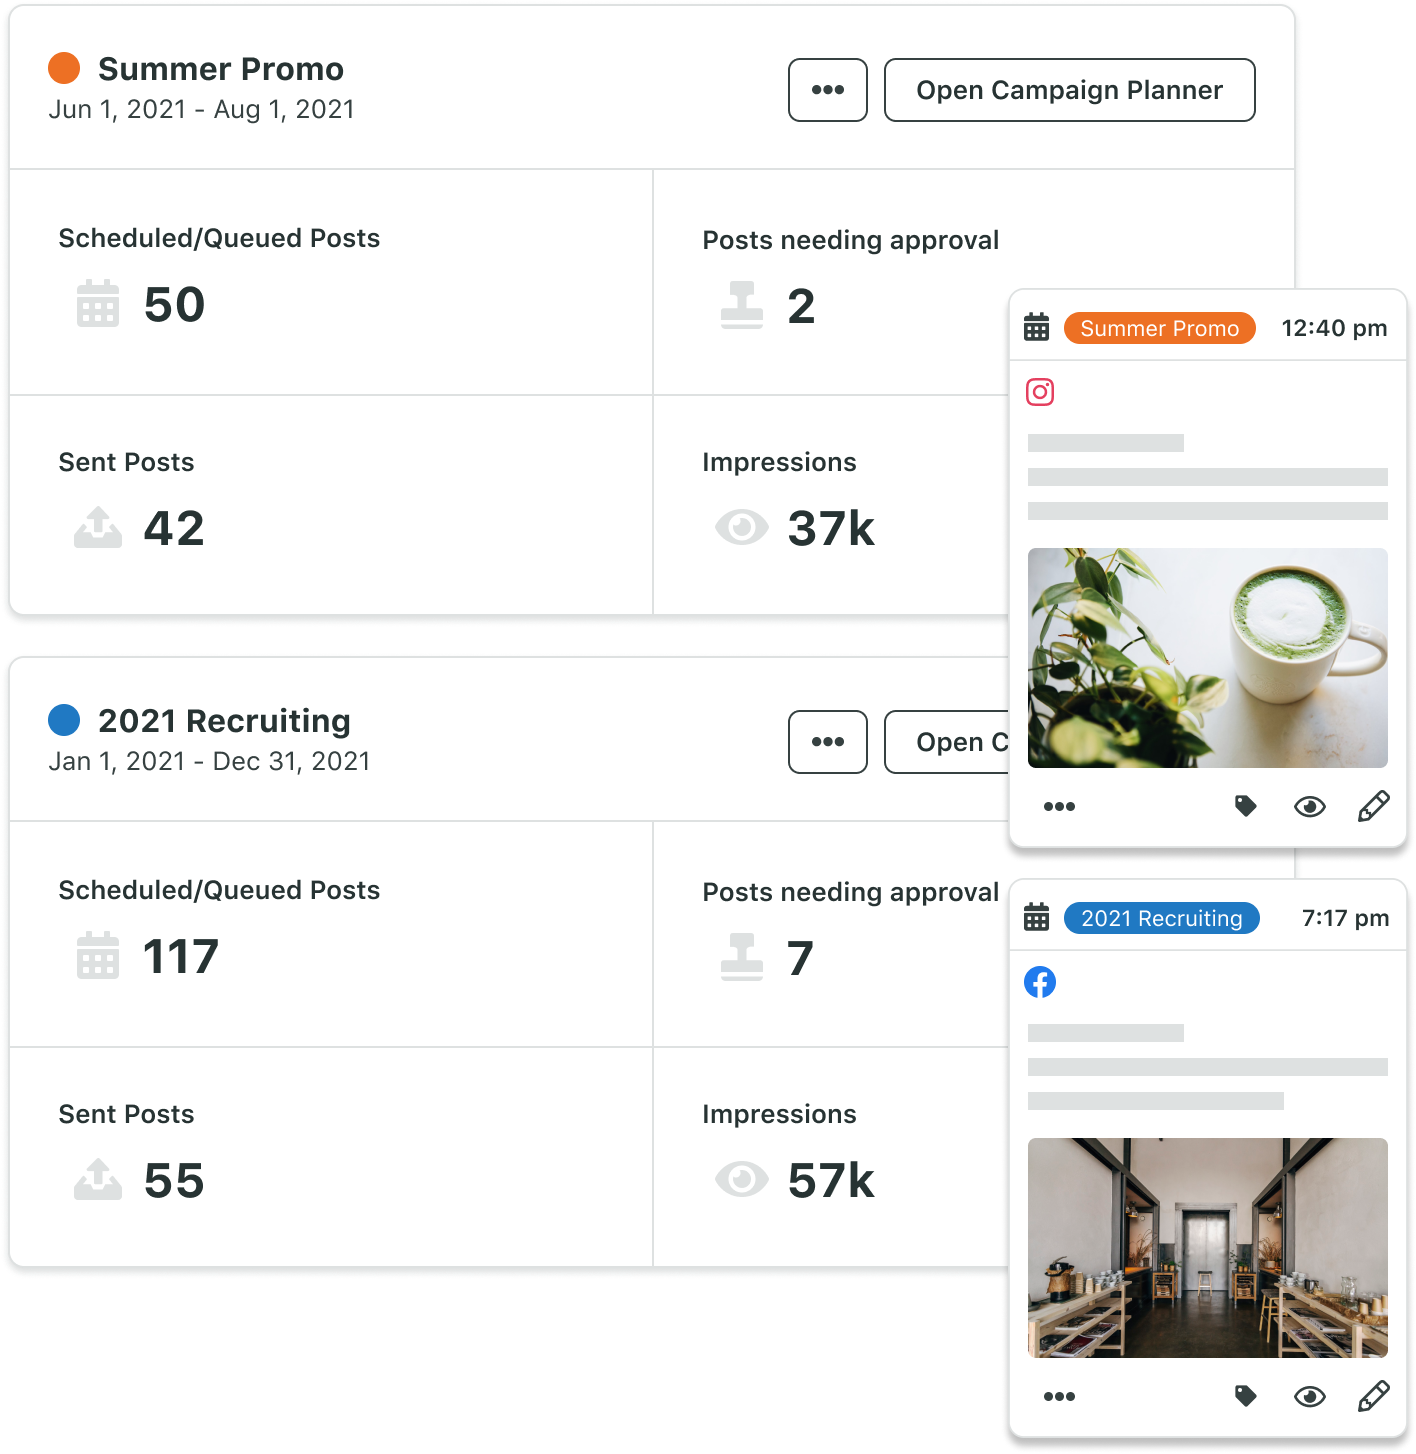Open the ellipsis menu on the Instagram post card
1416x1454 pixels.
(1058, 806)
